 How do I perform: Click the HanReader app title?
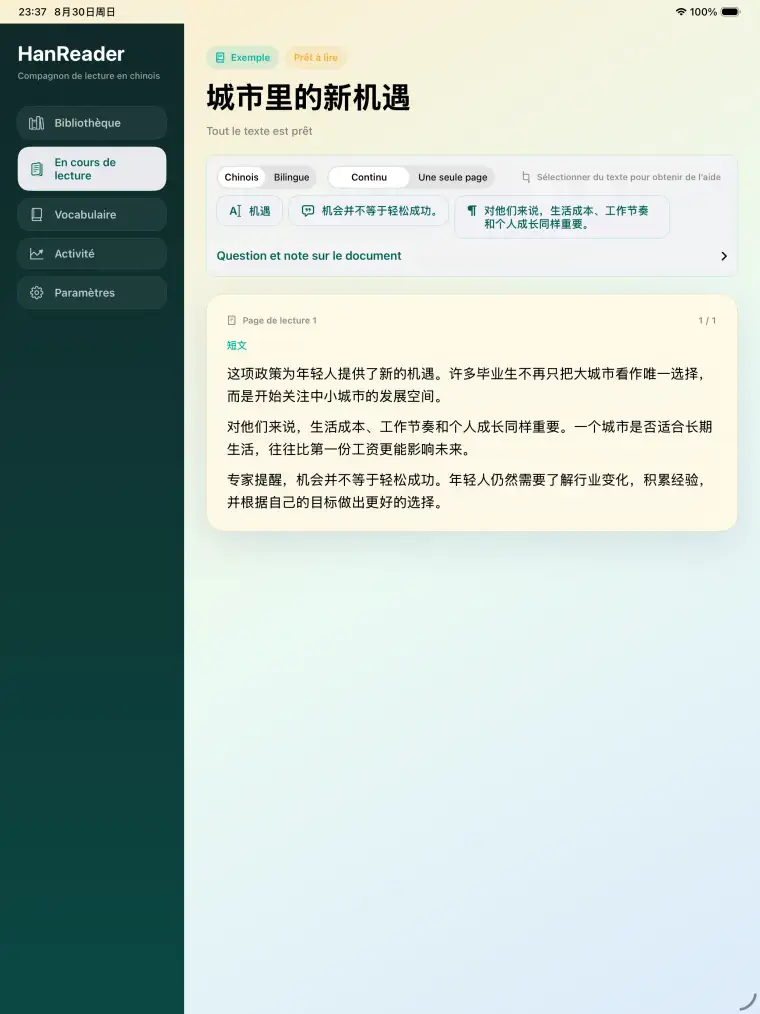click(71, 54)
